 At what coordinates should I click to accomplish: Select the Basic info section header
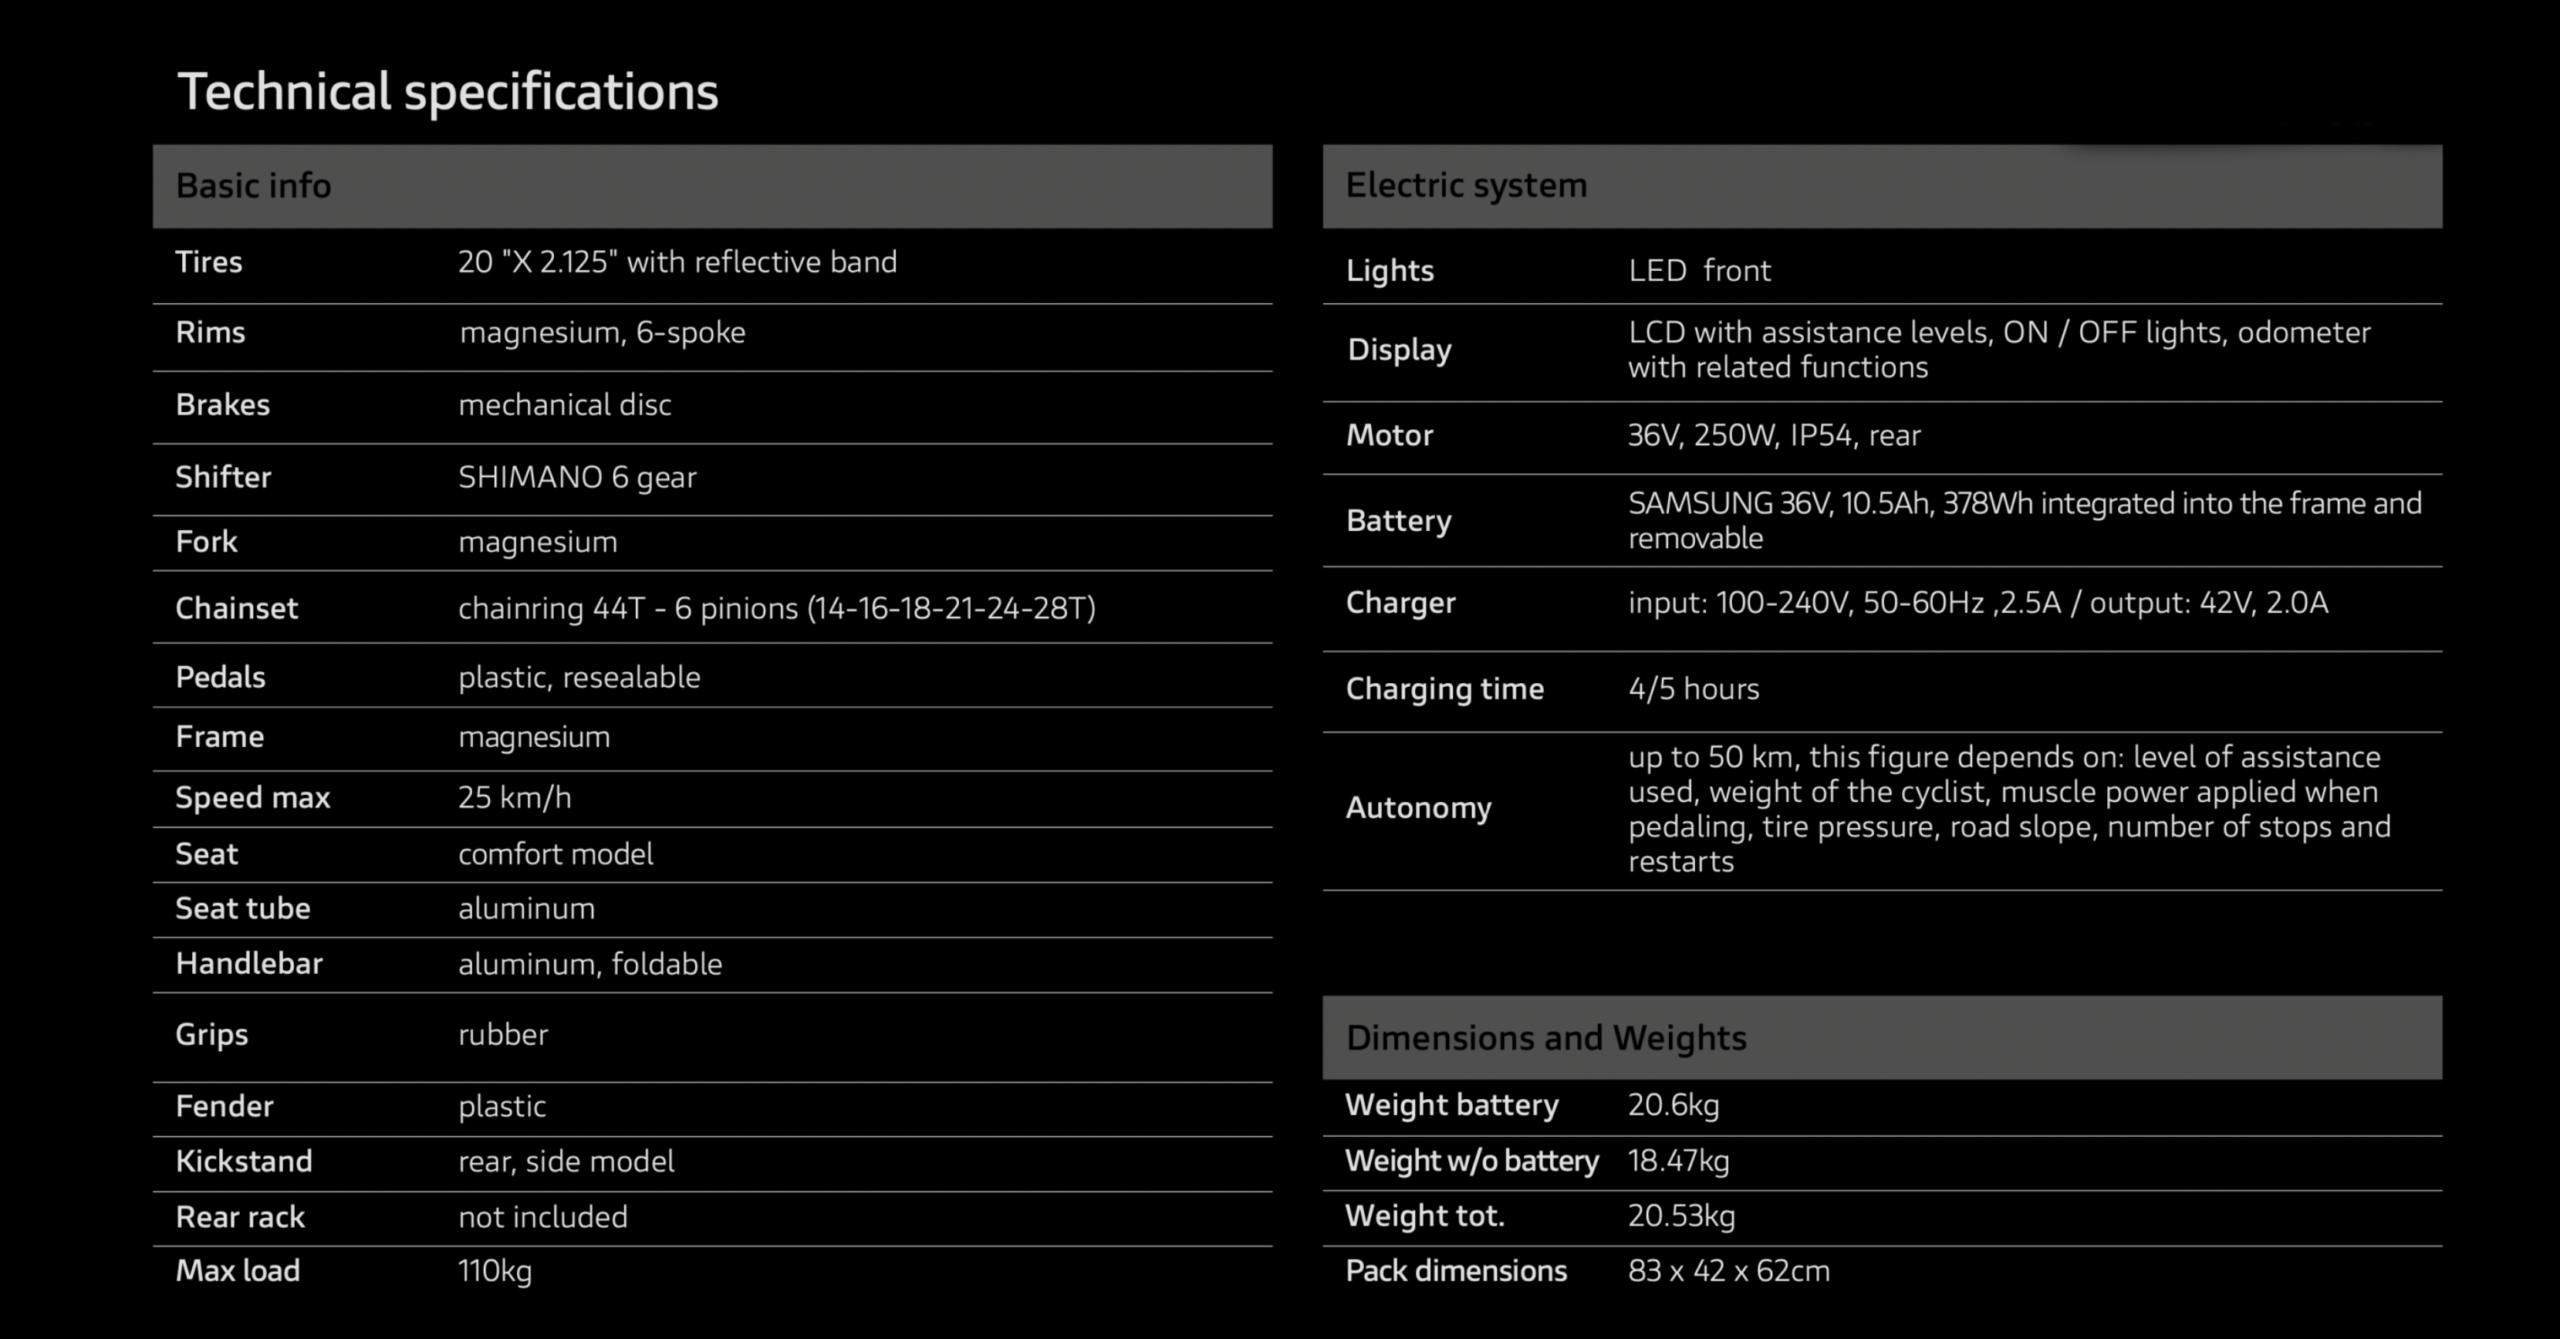point(253,186)
